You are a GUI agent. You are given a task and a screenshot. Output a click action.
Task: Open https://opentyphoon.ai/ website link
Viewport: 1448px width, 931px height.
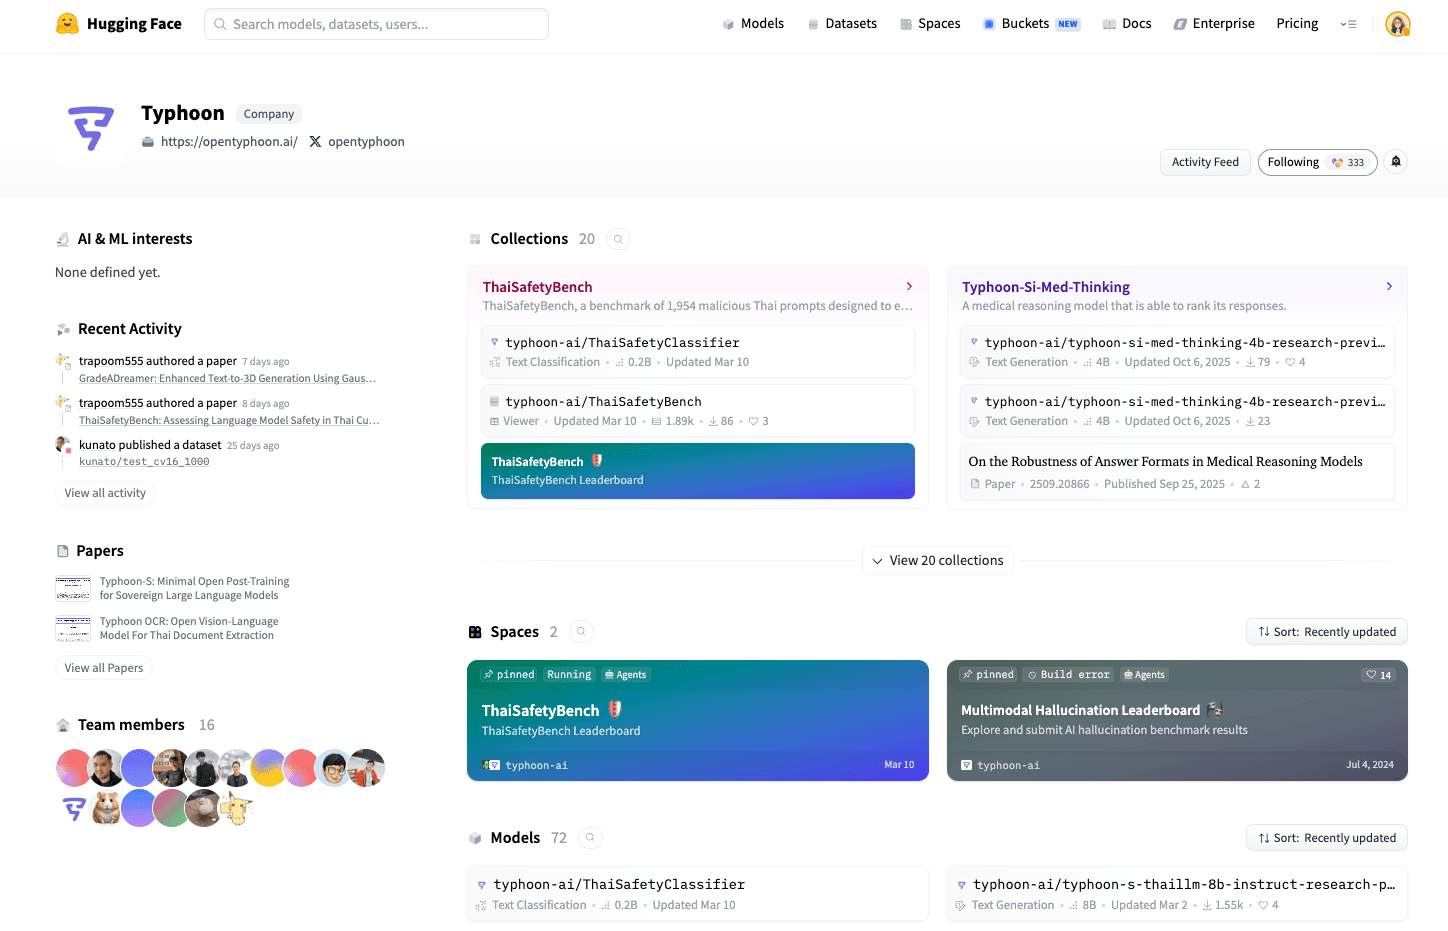pos(229,142)
